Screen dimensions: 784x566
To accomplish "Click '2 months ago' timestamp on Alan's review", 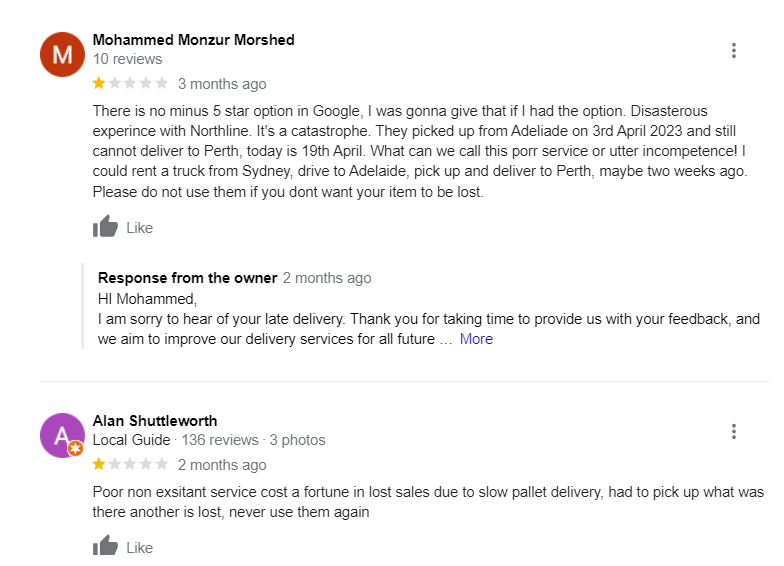I will 222,465.
